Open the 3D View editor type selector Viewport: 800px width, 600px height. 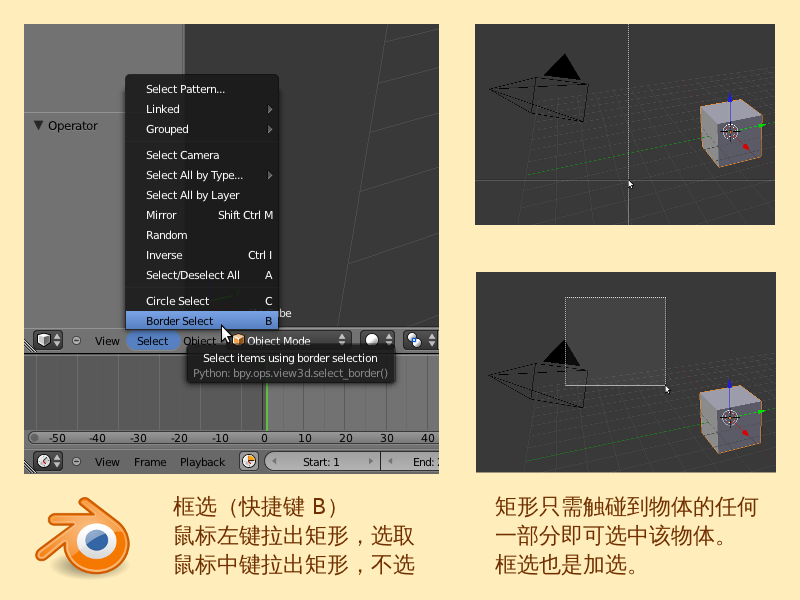coord(48,340)
